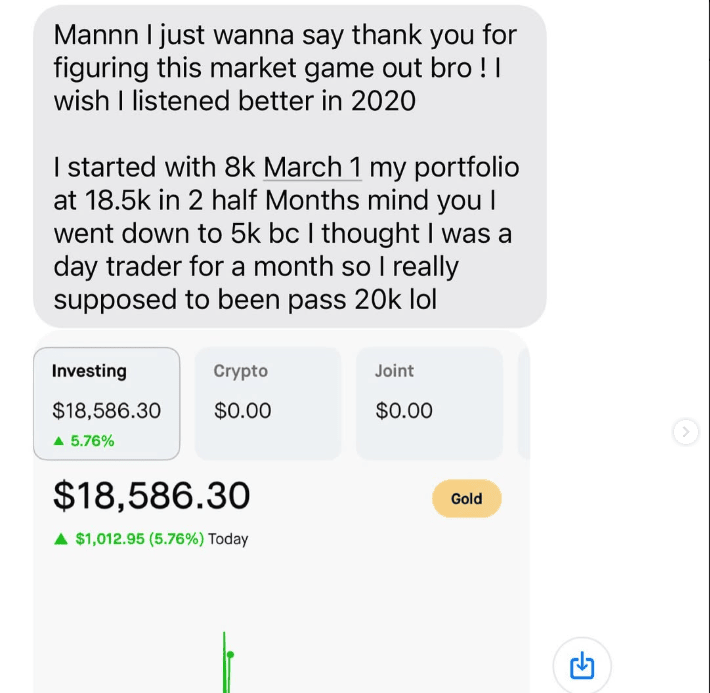Select the green dot on chart
The width and height of the screenshot is (710, 693).
(x=230, y=655)
